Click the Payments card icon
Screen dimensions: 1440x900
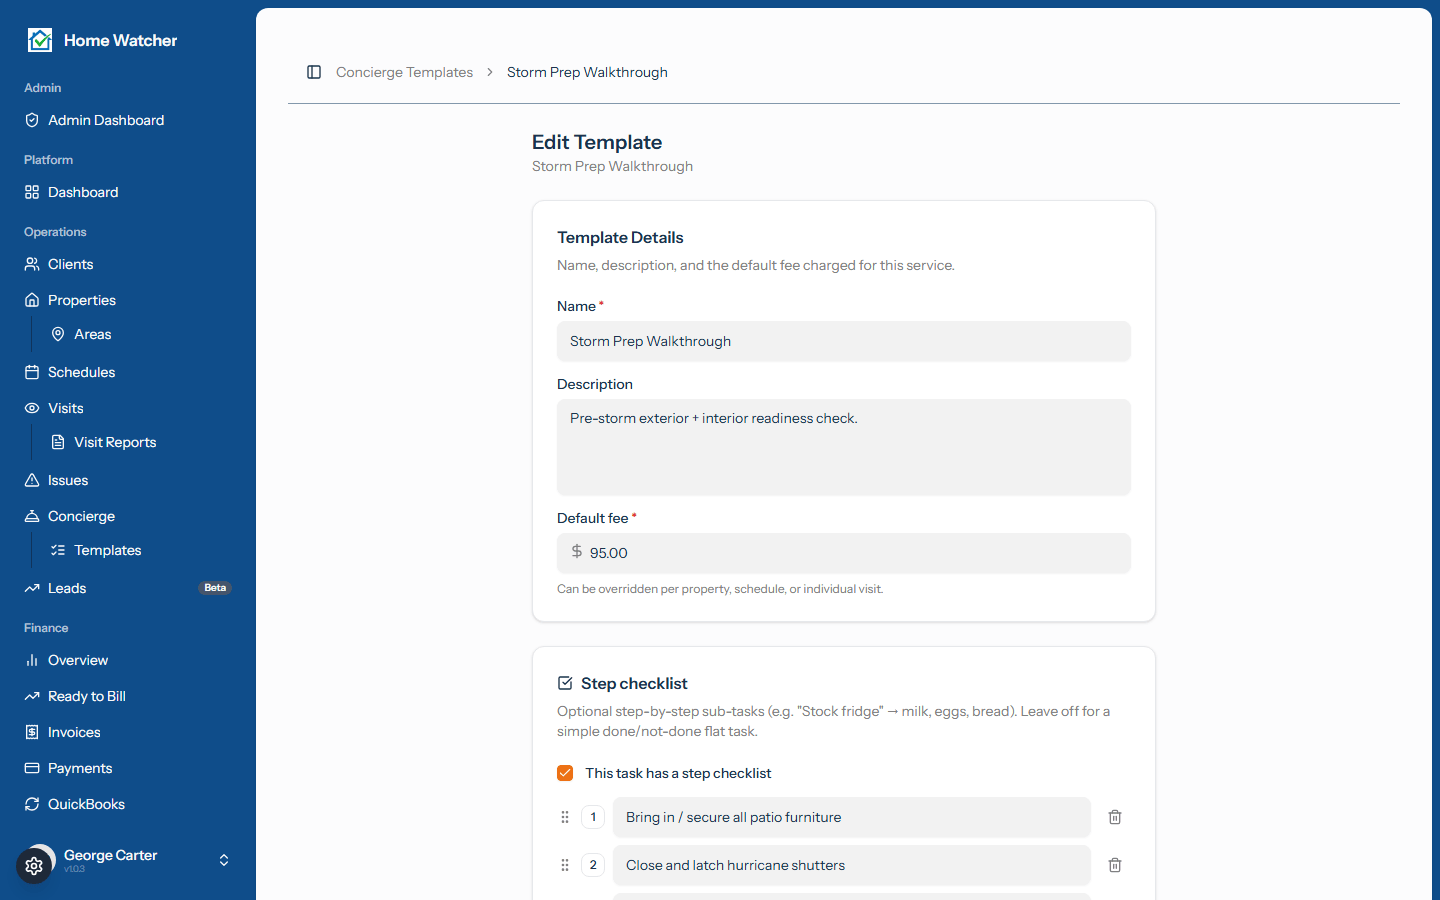[32, 768]
